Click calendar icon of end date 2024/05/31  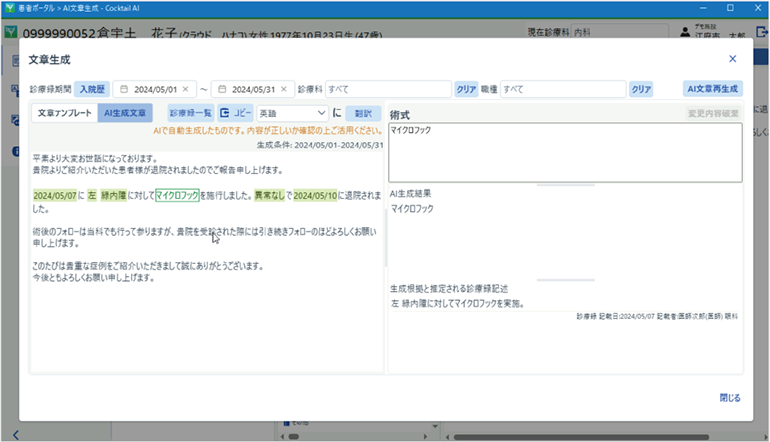coord(222,89)
